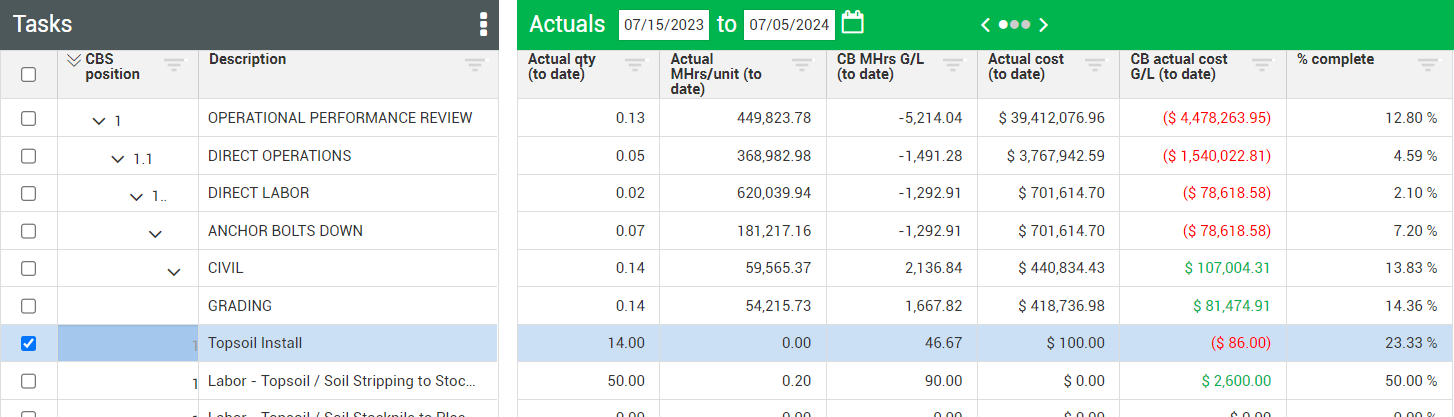The height and width of the screenshot is (417, 1454).
Task: Collapse the CIVIL tree row
Action: pos(174,271)
